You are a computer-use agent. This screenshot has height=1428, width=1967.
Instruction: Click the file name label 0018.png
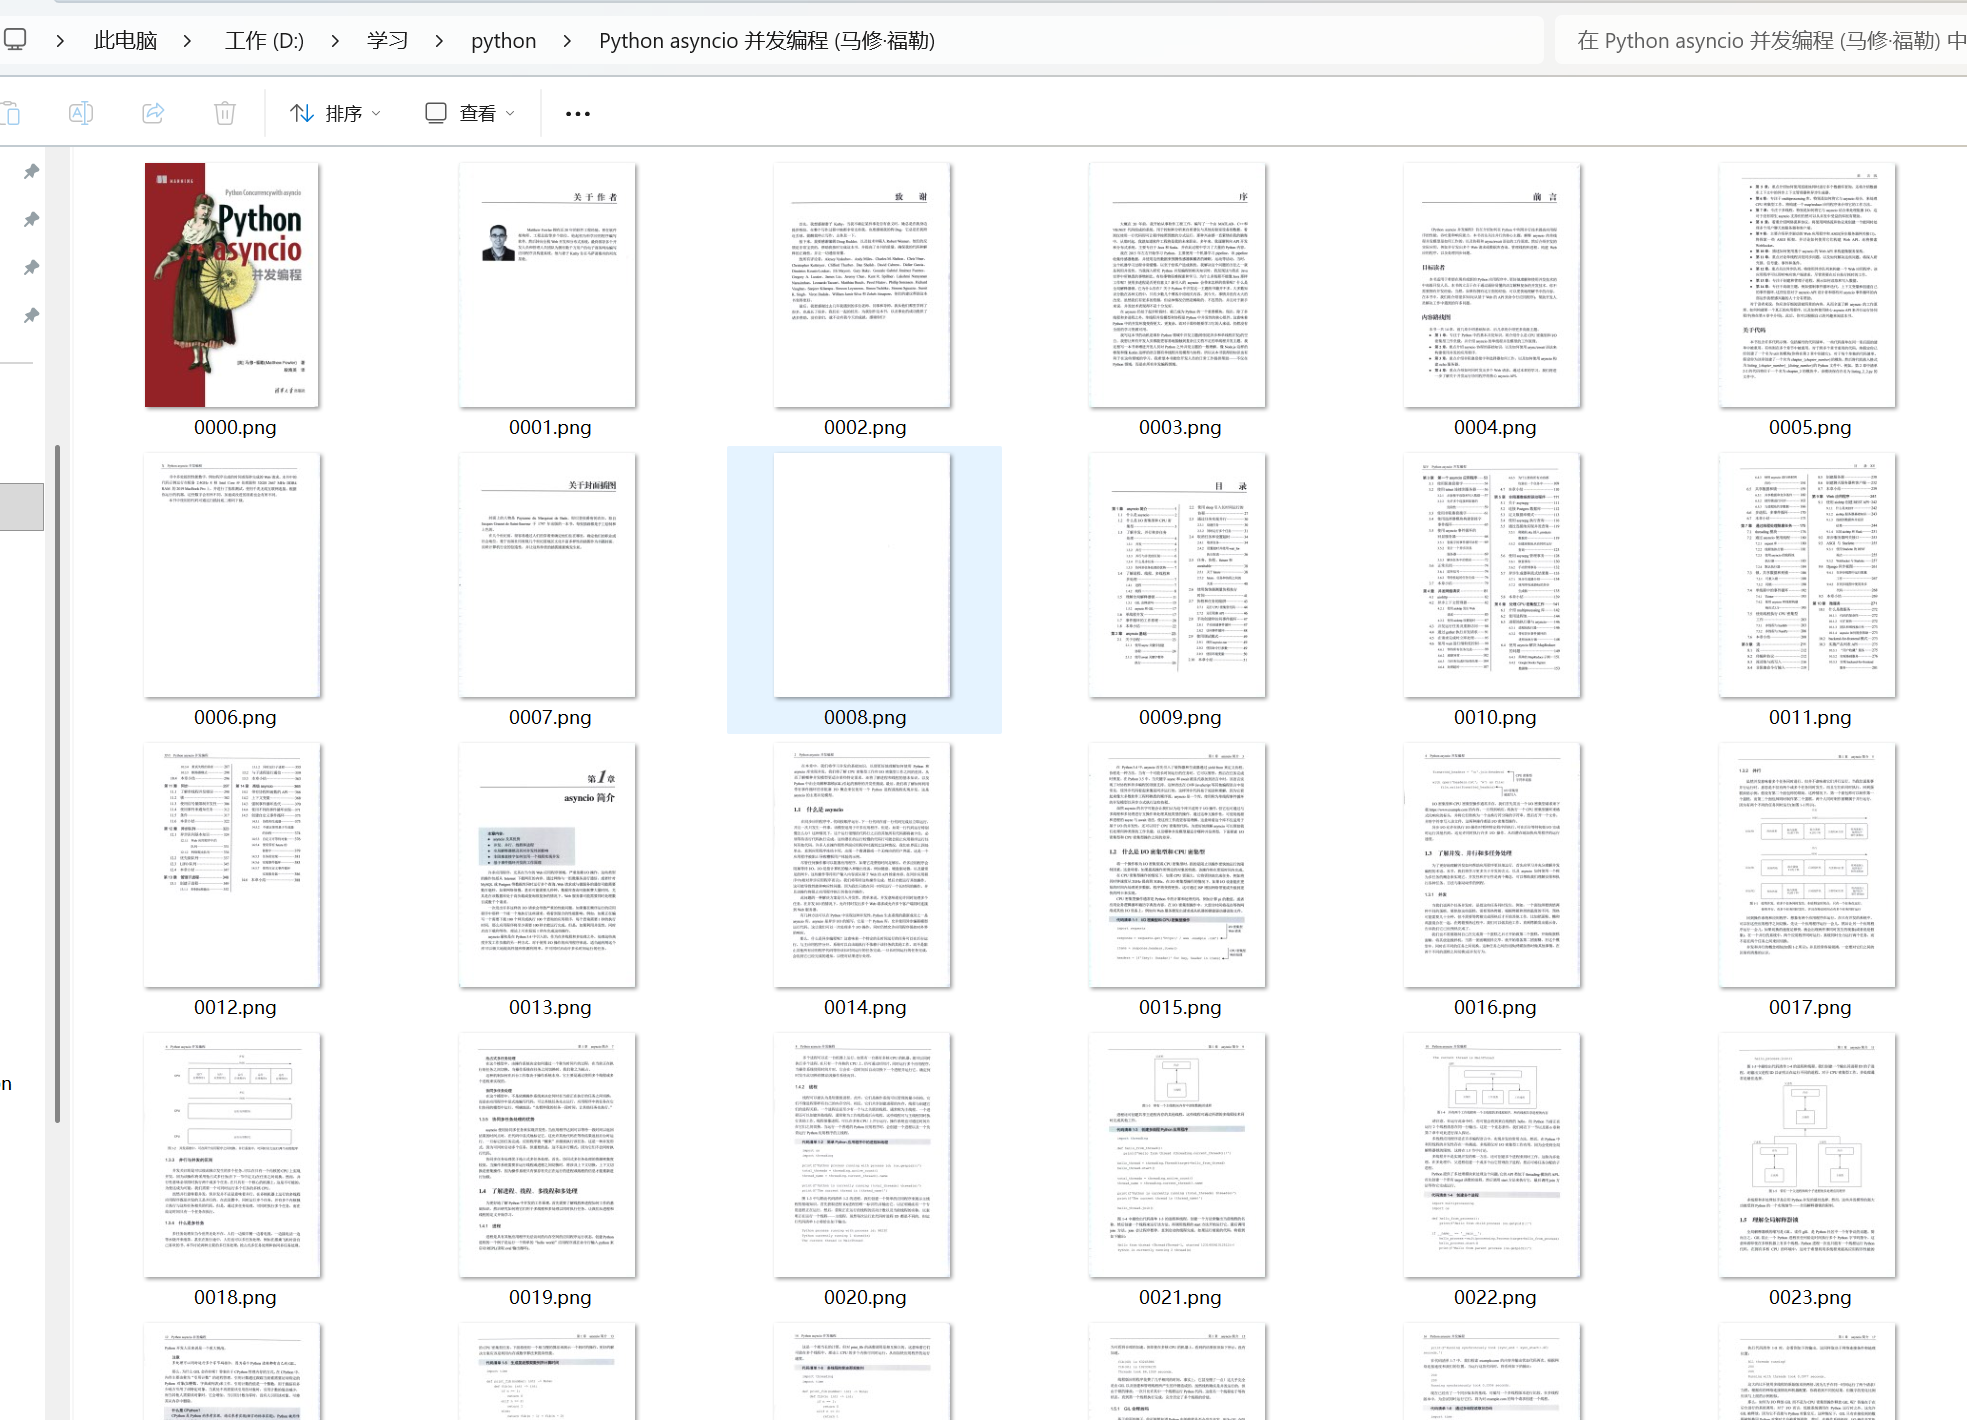tap(235, 1298)
